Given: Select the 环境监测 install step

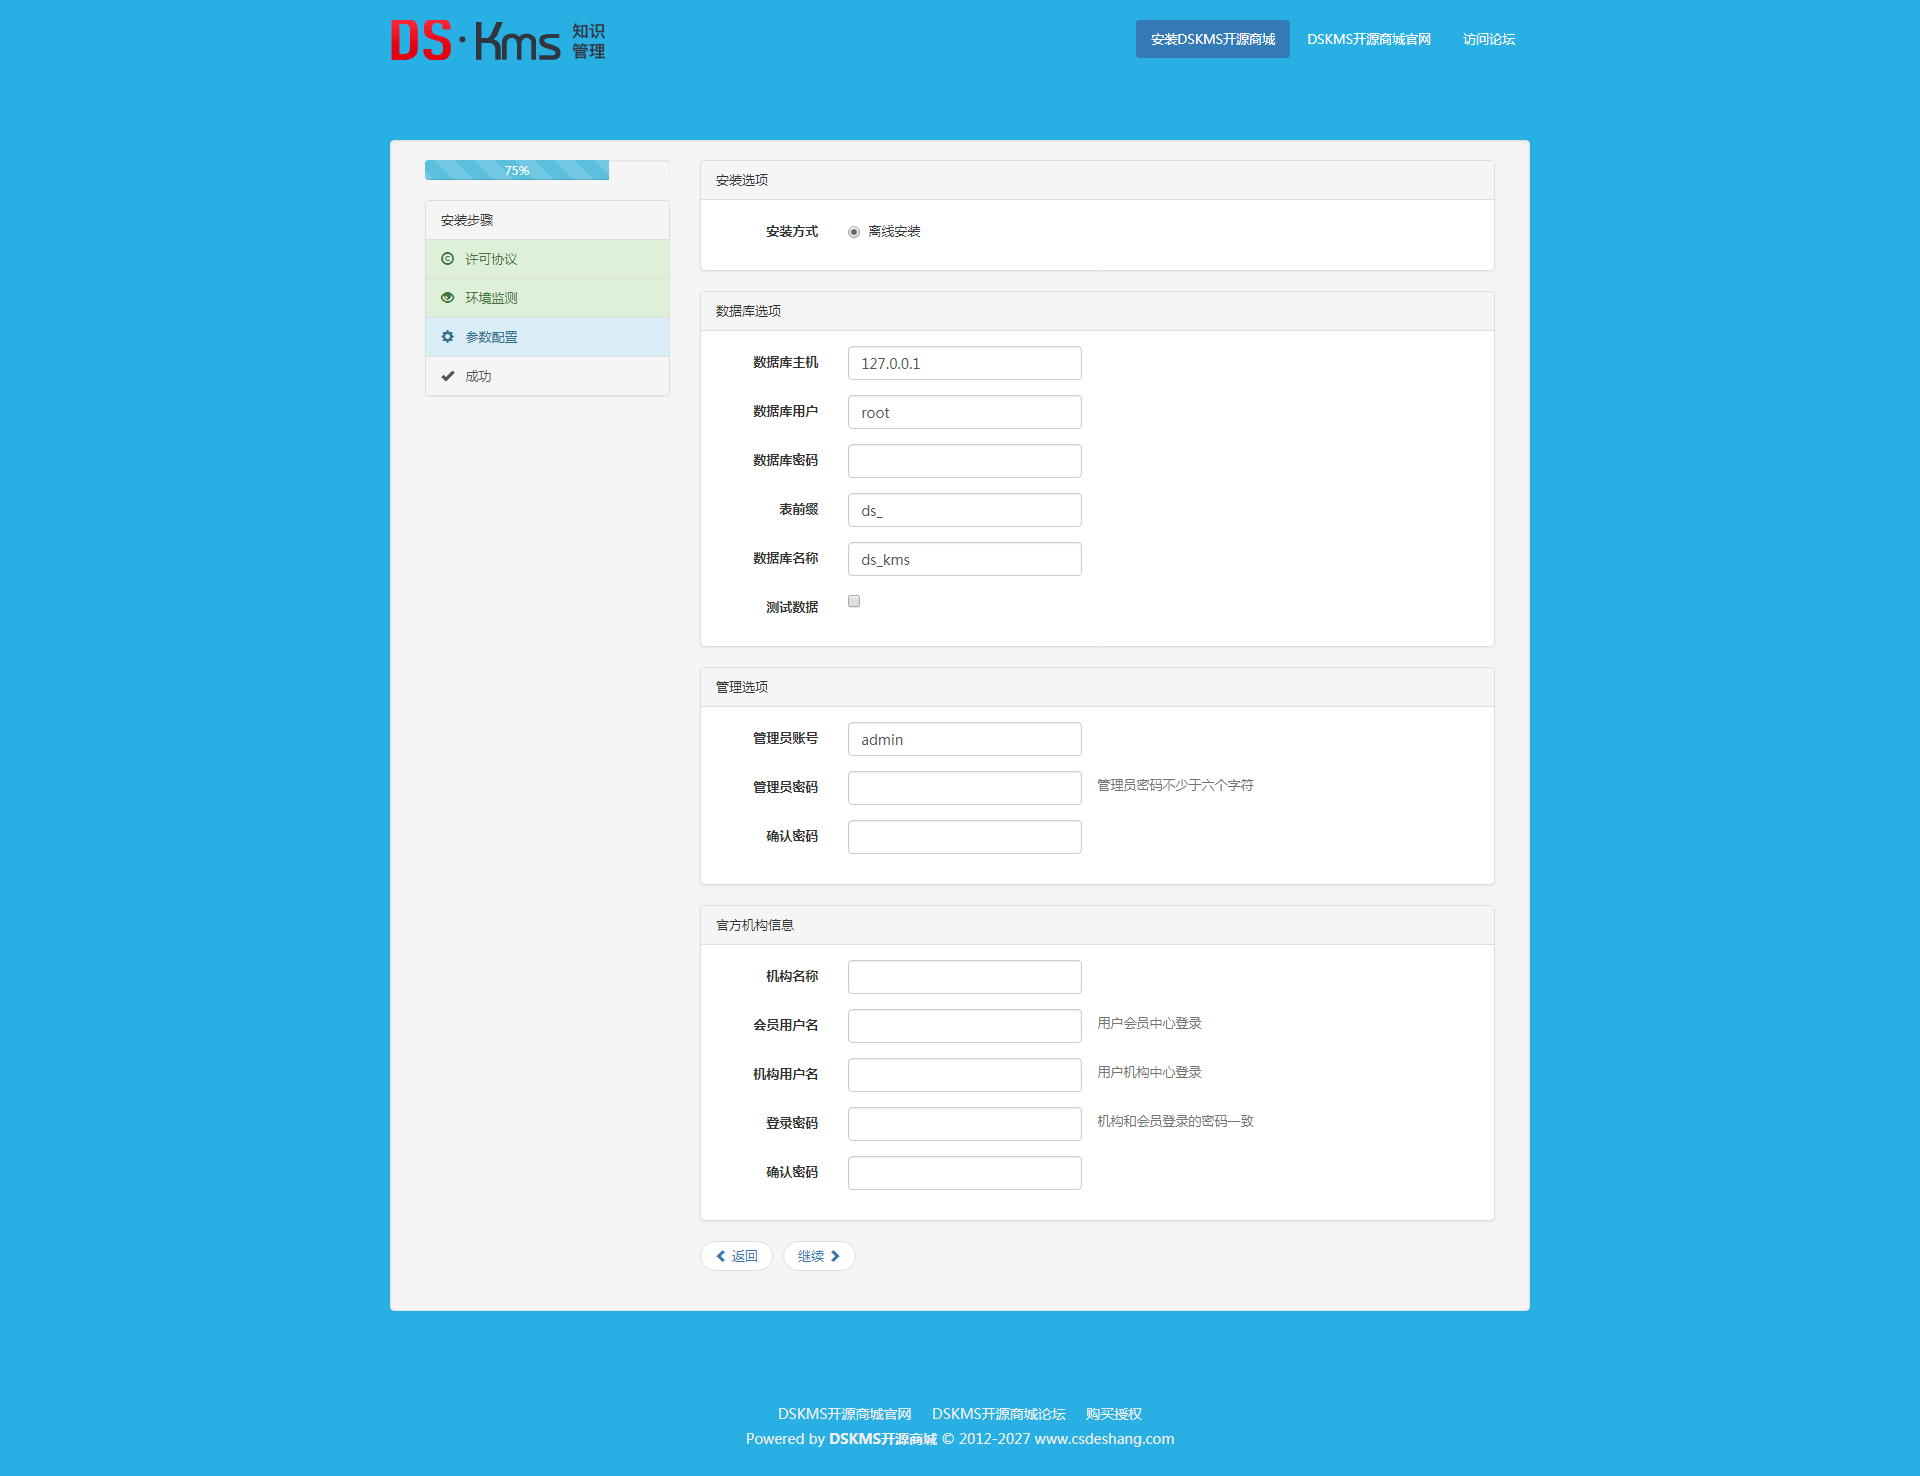Looking at the screenshot, I should coord(547,298).
